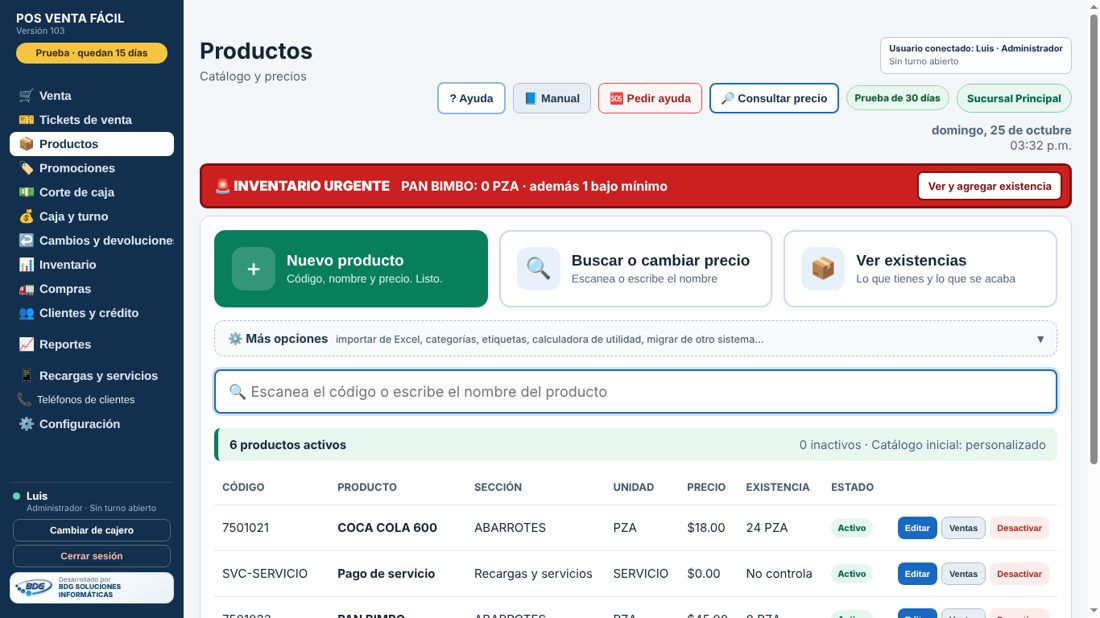The height and width of the screenshot is (618, 1100).
Task: Click the Compras truck icon
Action: click(26, 289)
